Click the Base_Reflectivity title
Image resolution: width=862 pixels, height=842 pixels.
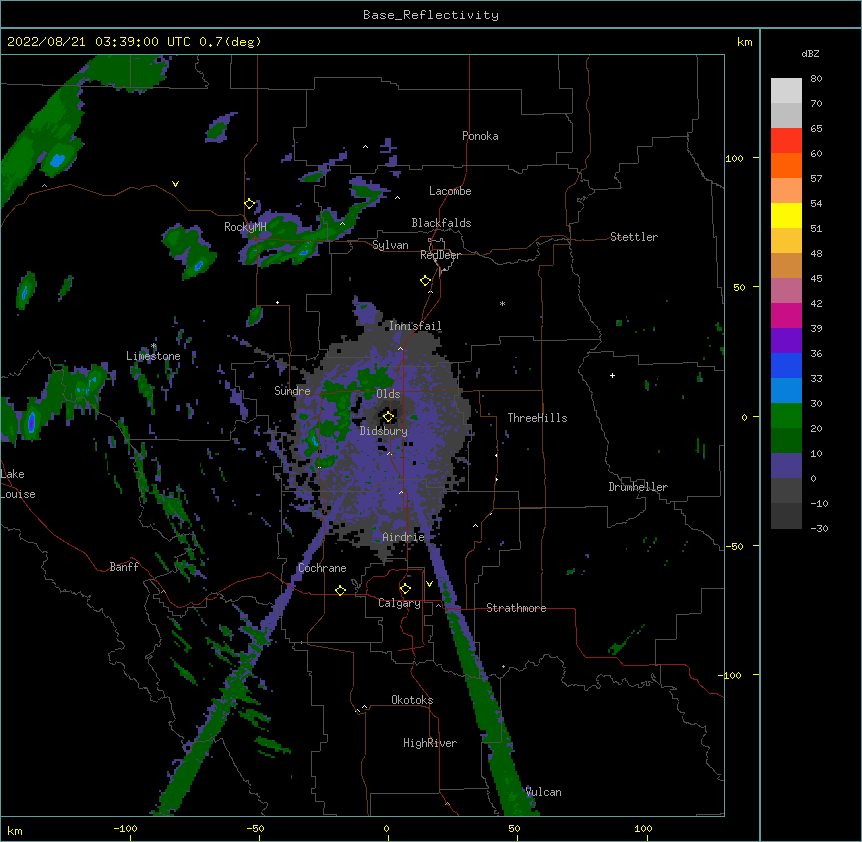click(x=431, y=15)
